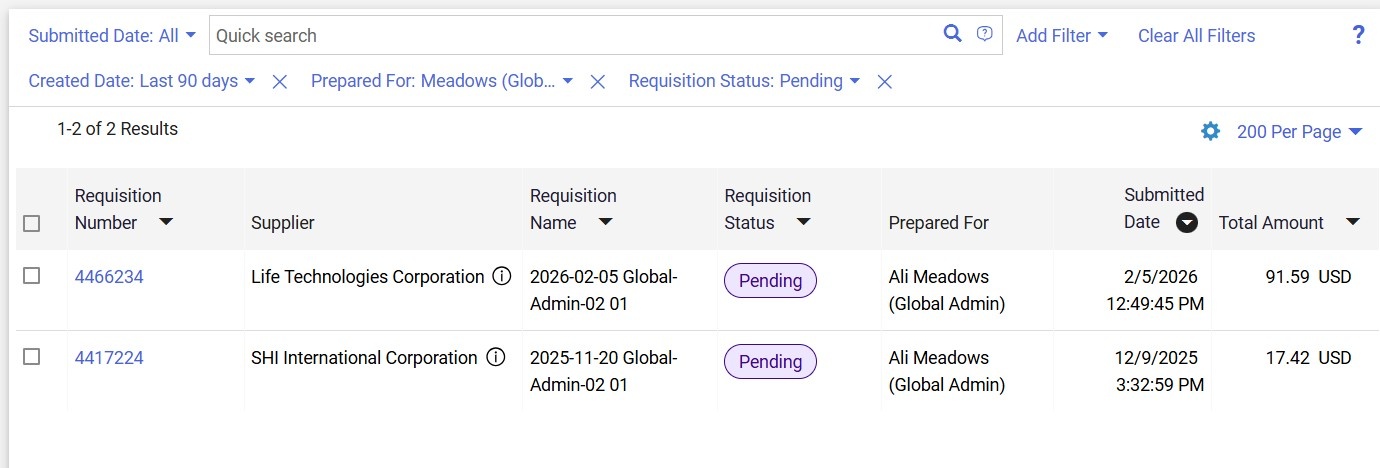Screen dimensions: 1380x468
Task: Show SHI International Corporation supplier info
Action: click(495, 358)
